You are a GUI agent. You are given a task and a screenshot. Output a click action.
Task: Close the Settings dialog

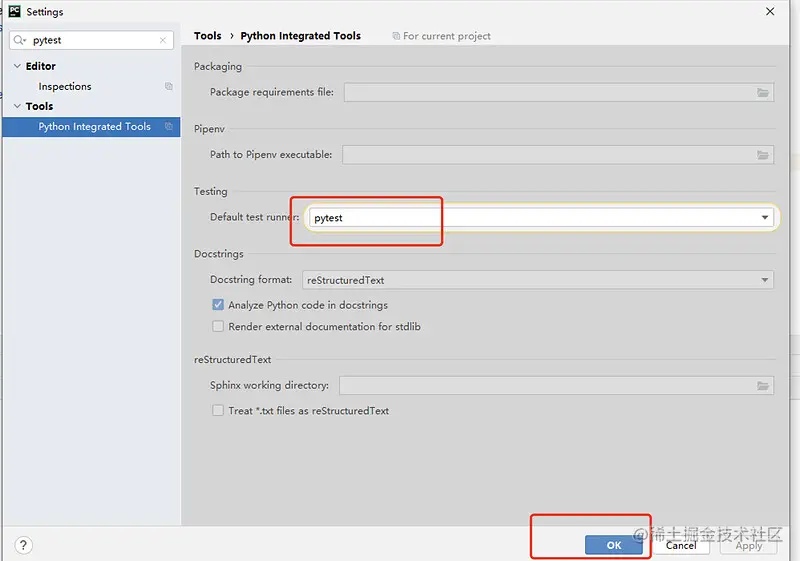(770, 11)
